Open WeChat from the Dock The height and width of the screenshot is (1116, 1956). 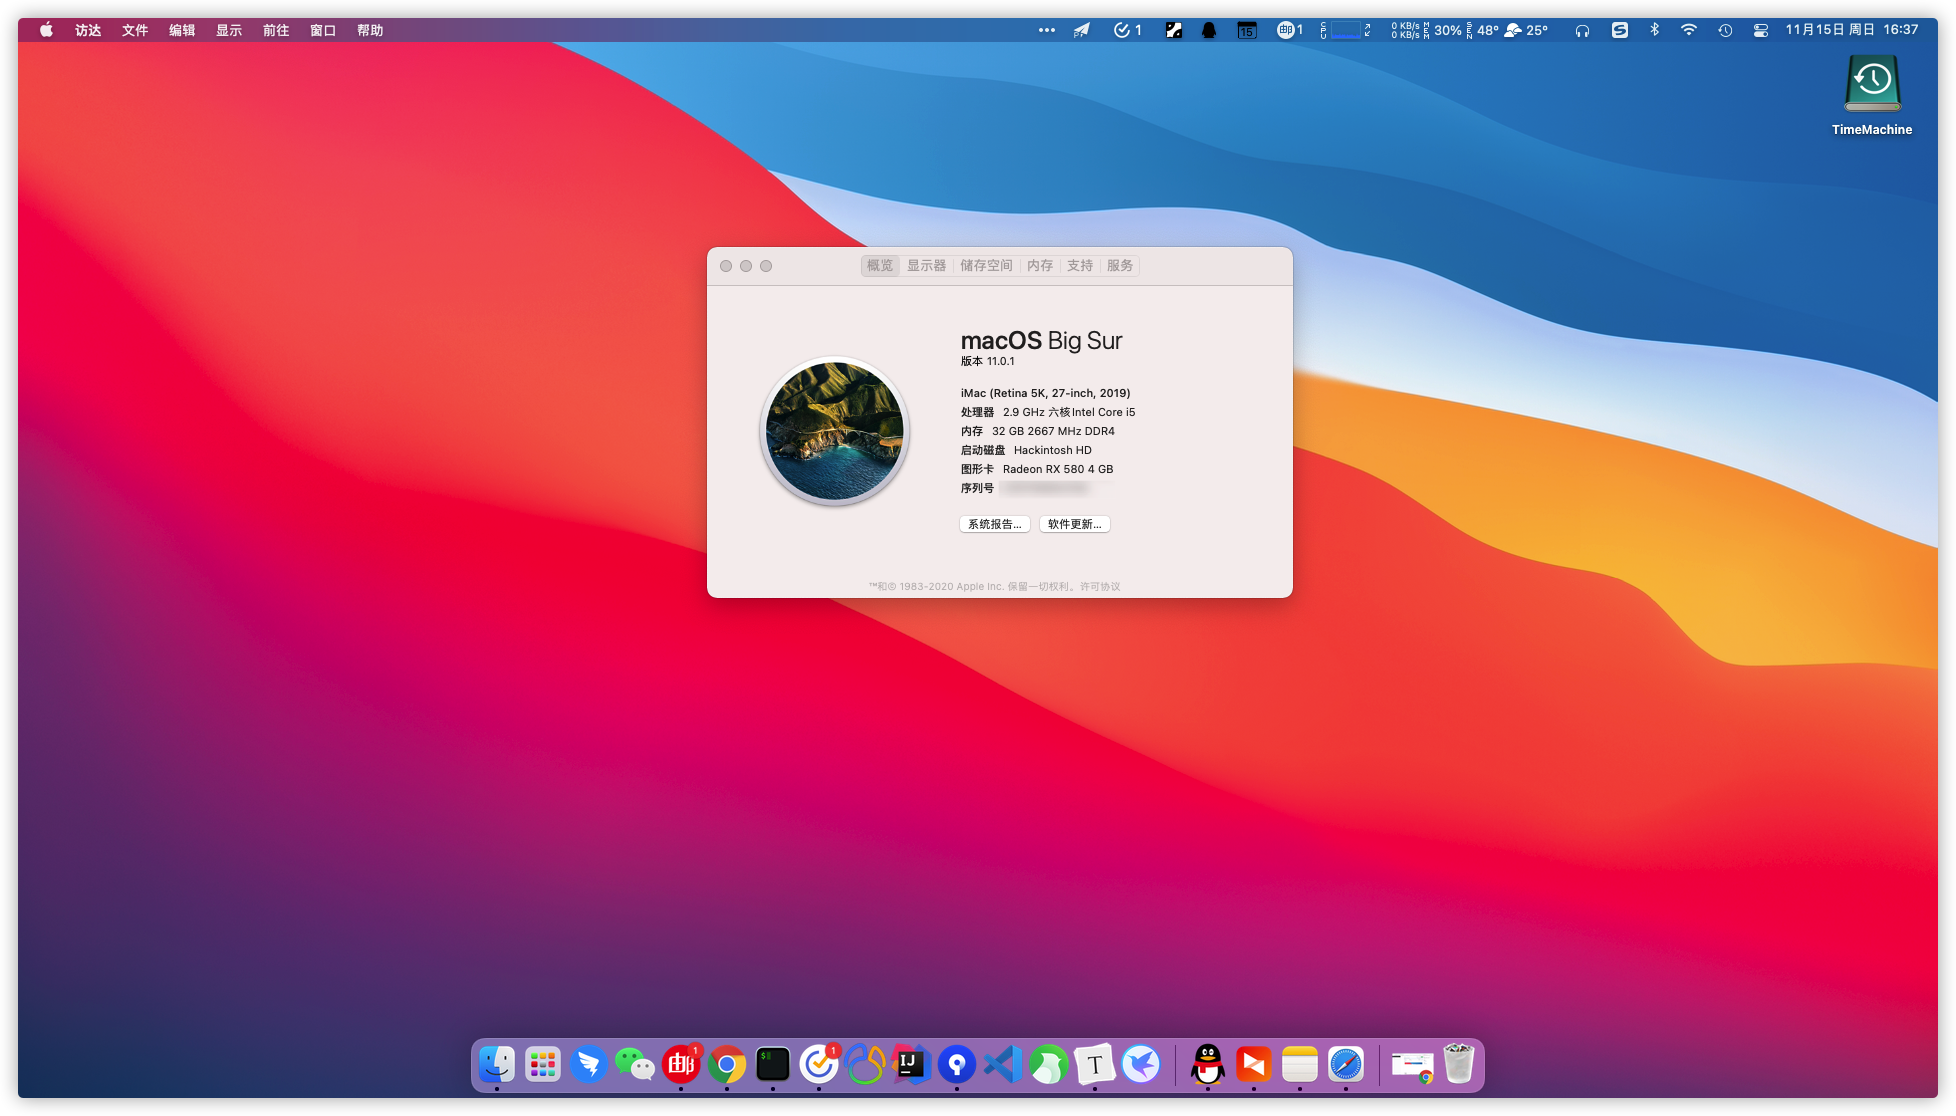pyautogui.click(x=635, y=1065)
